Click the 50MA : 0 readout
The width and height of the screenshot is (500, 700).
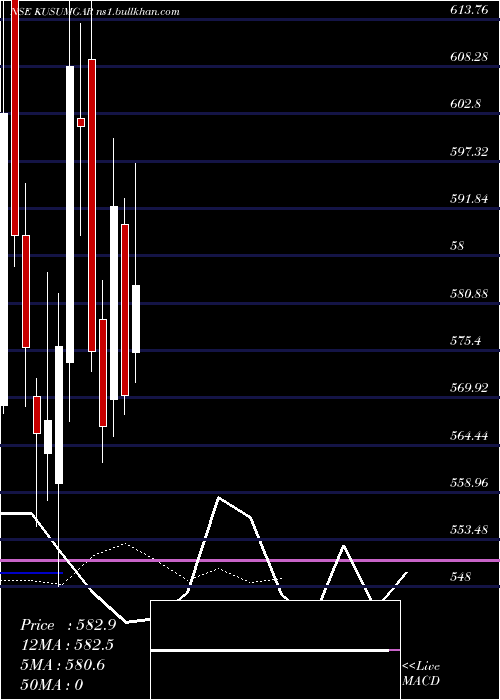[x=52, y=685]
